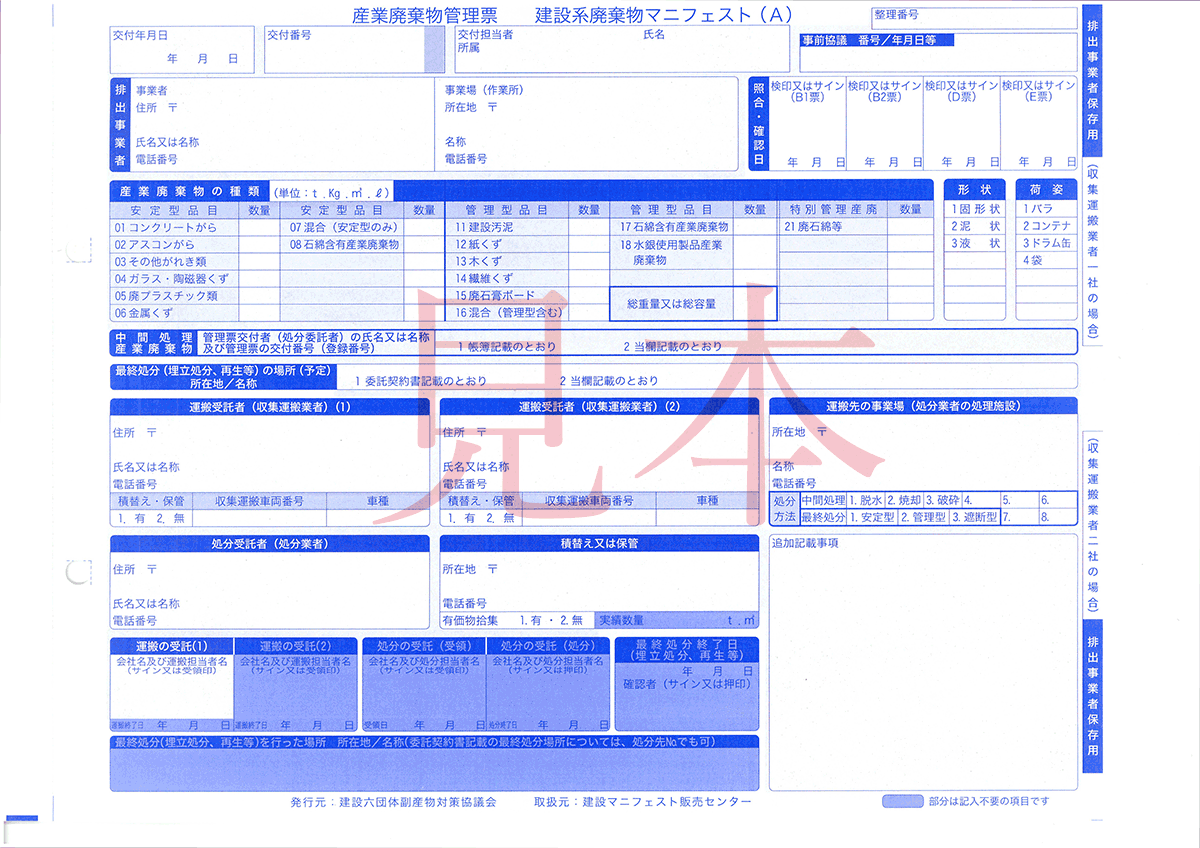1200x848 pixels.
Task: Click the option "1 委託契約書記載のとおり"
Action: [421, 381]
